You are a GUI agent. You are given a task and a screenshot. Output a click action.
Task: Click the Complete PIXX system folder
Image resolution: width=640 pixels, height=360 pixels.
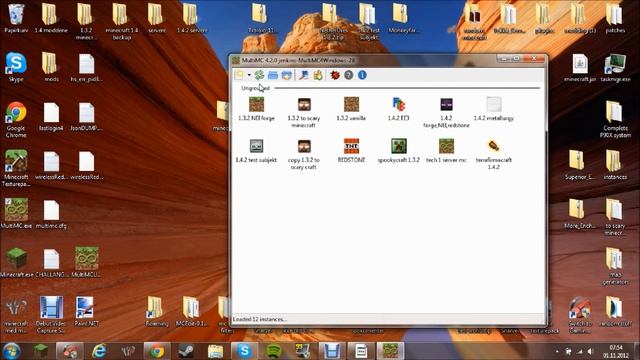click(615, 120)
